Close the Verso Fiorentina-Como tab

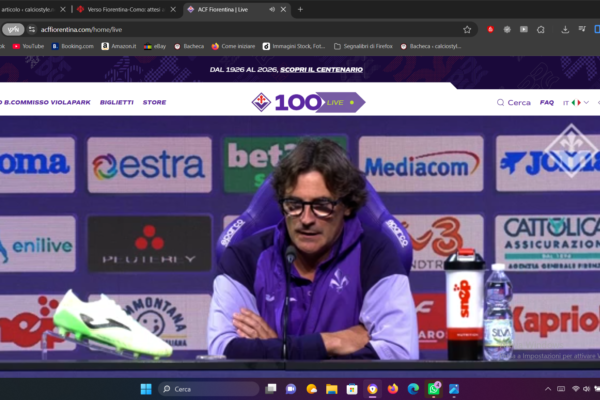pos(173,10)
